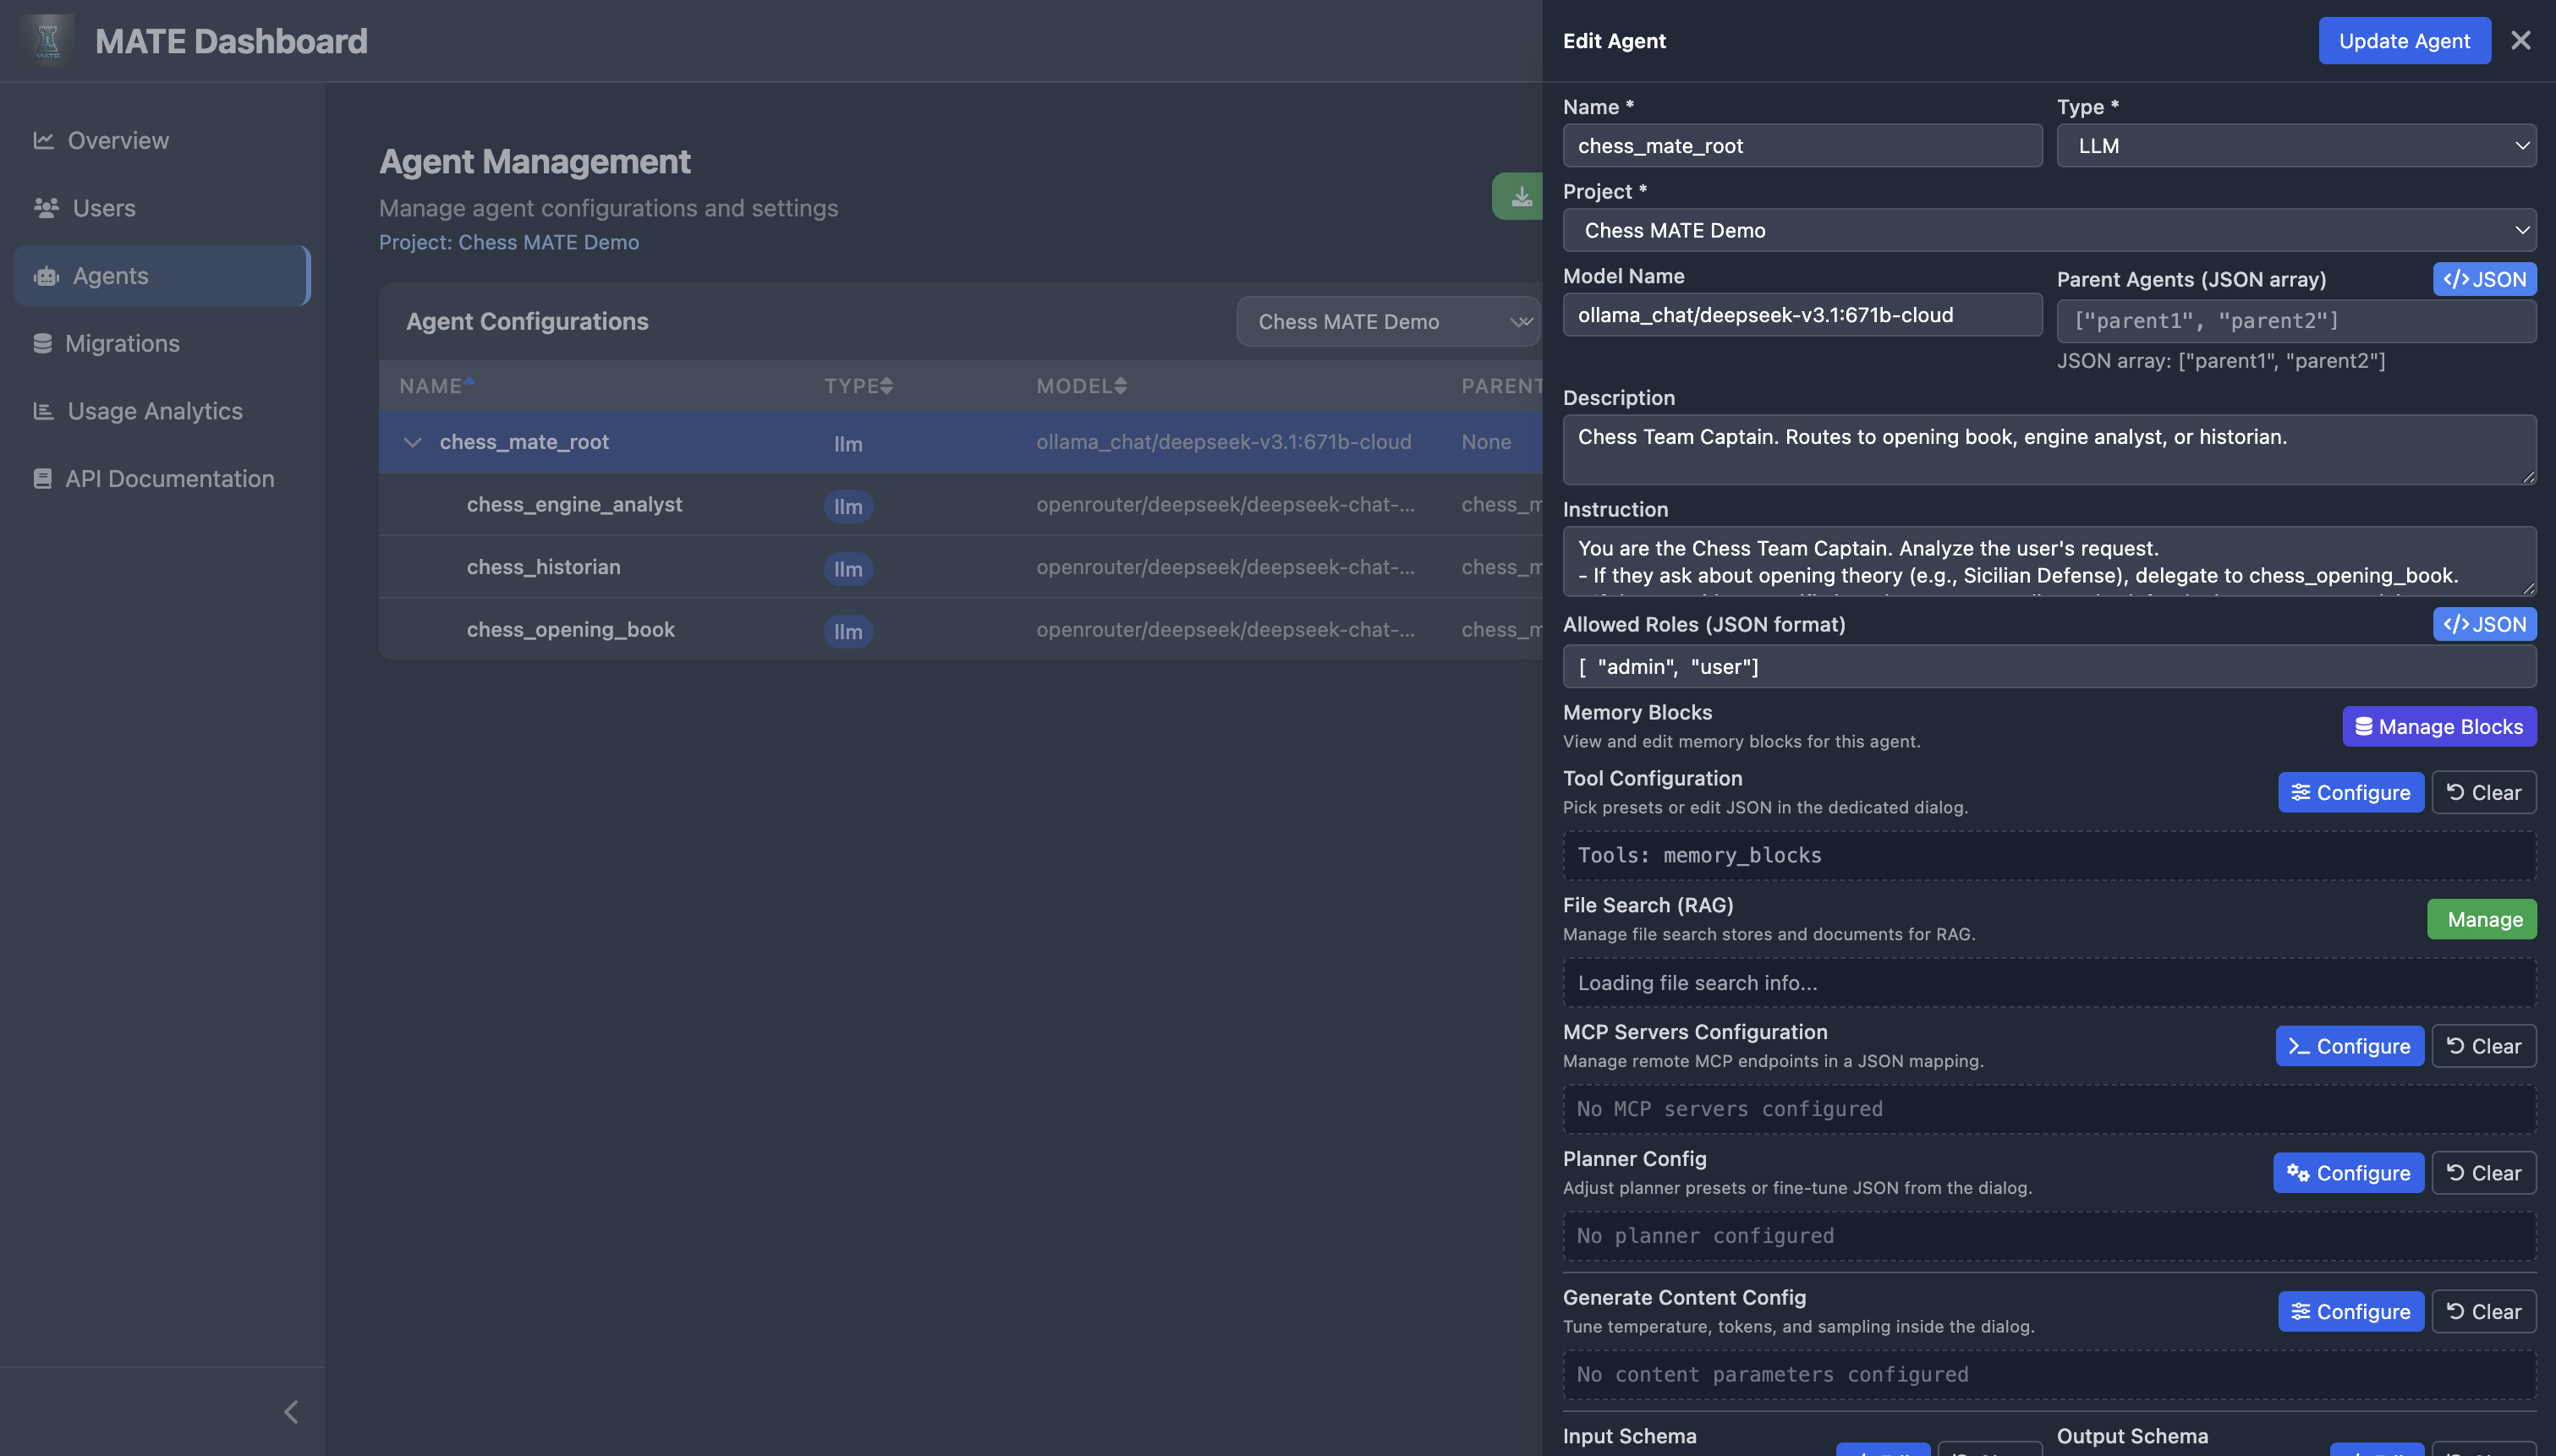The width and height of the screenshot is (2556, 1456).
Task: Click the API Documentation book icon
Action: 42,479
